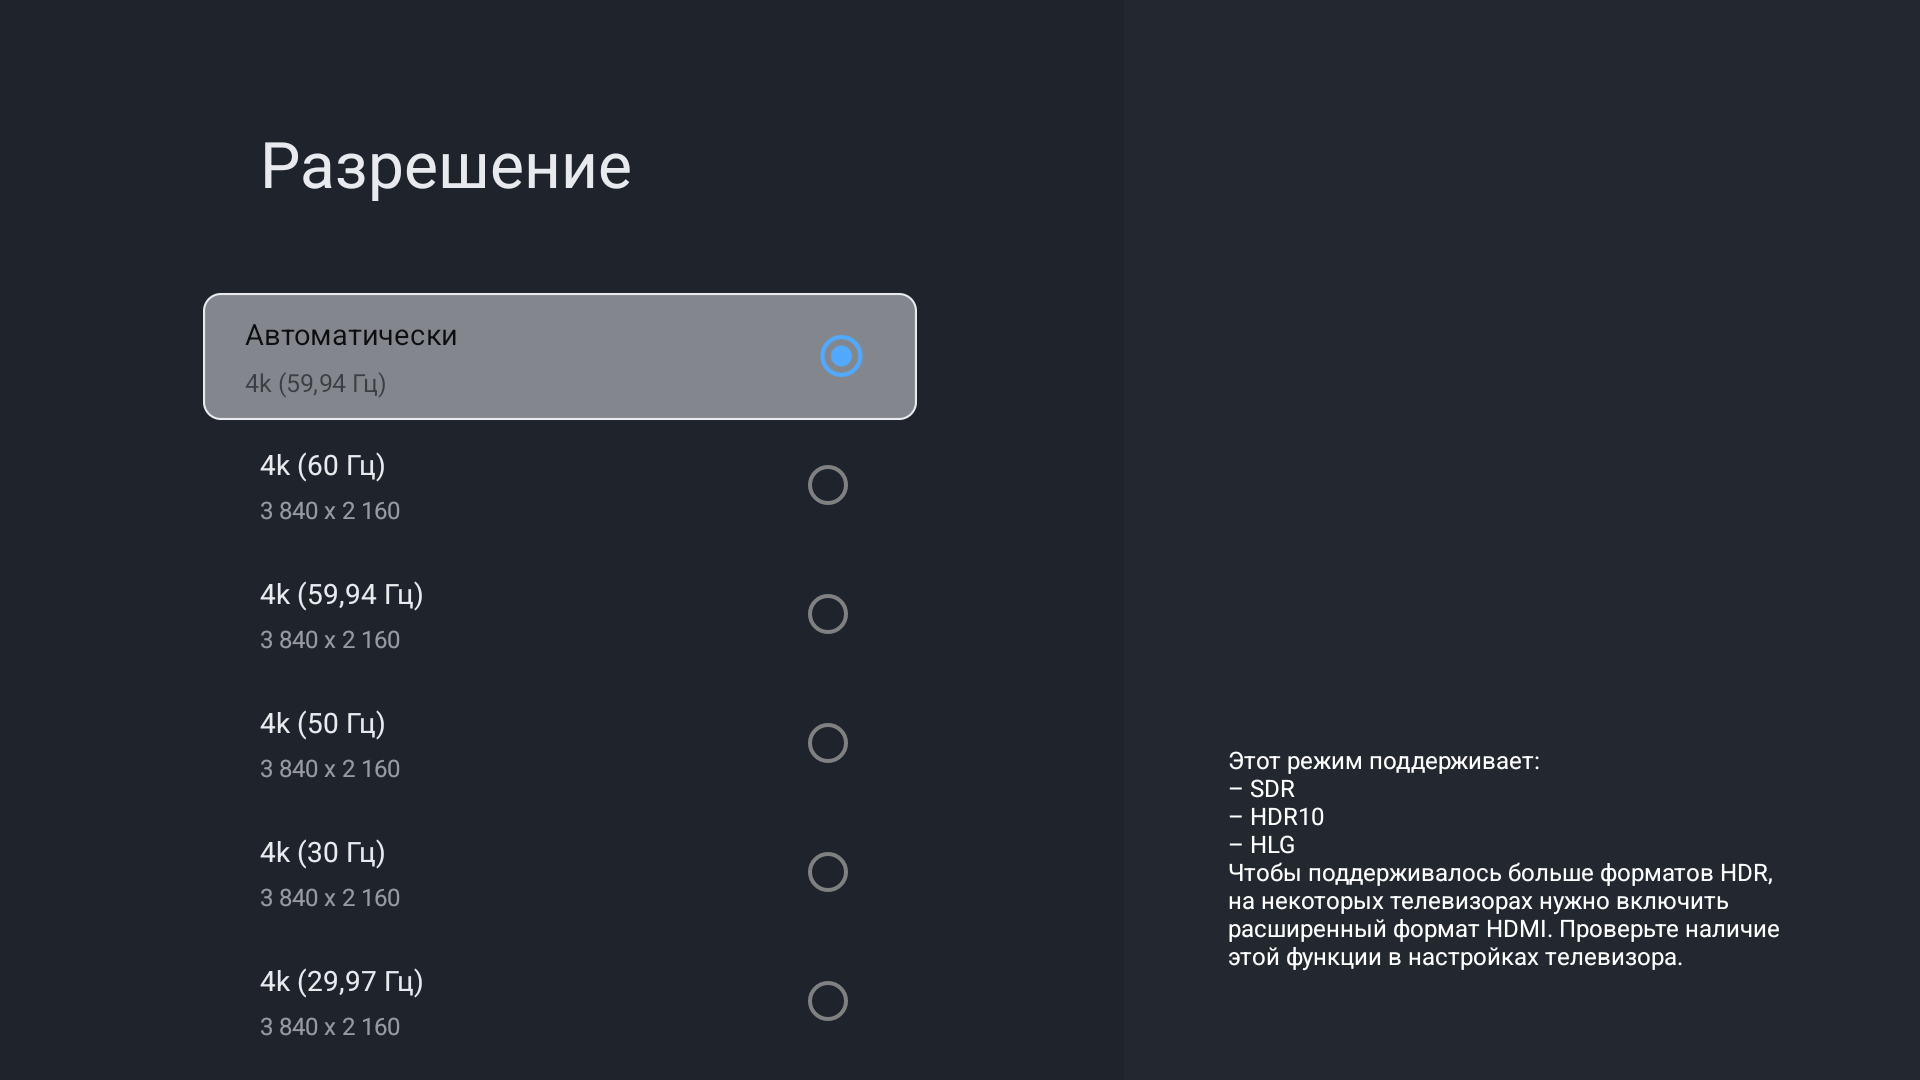
Task: Click the HDR10 line in the info panel
Action: (x=1286, y=817)
